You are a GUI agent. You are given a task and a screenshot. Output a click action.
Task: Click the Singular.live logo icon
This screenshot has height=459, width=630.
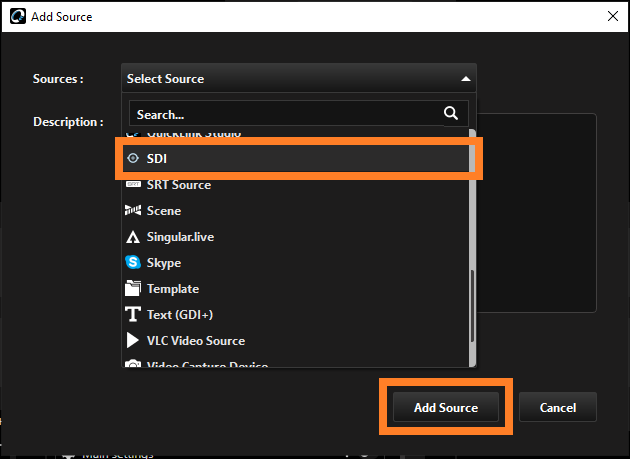click(x=133, y=237)
